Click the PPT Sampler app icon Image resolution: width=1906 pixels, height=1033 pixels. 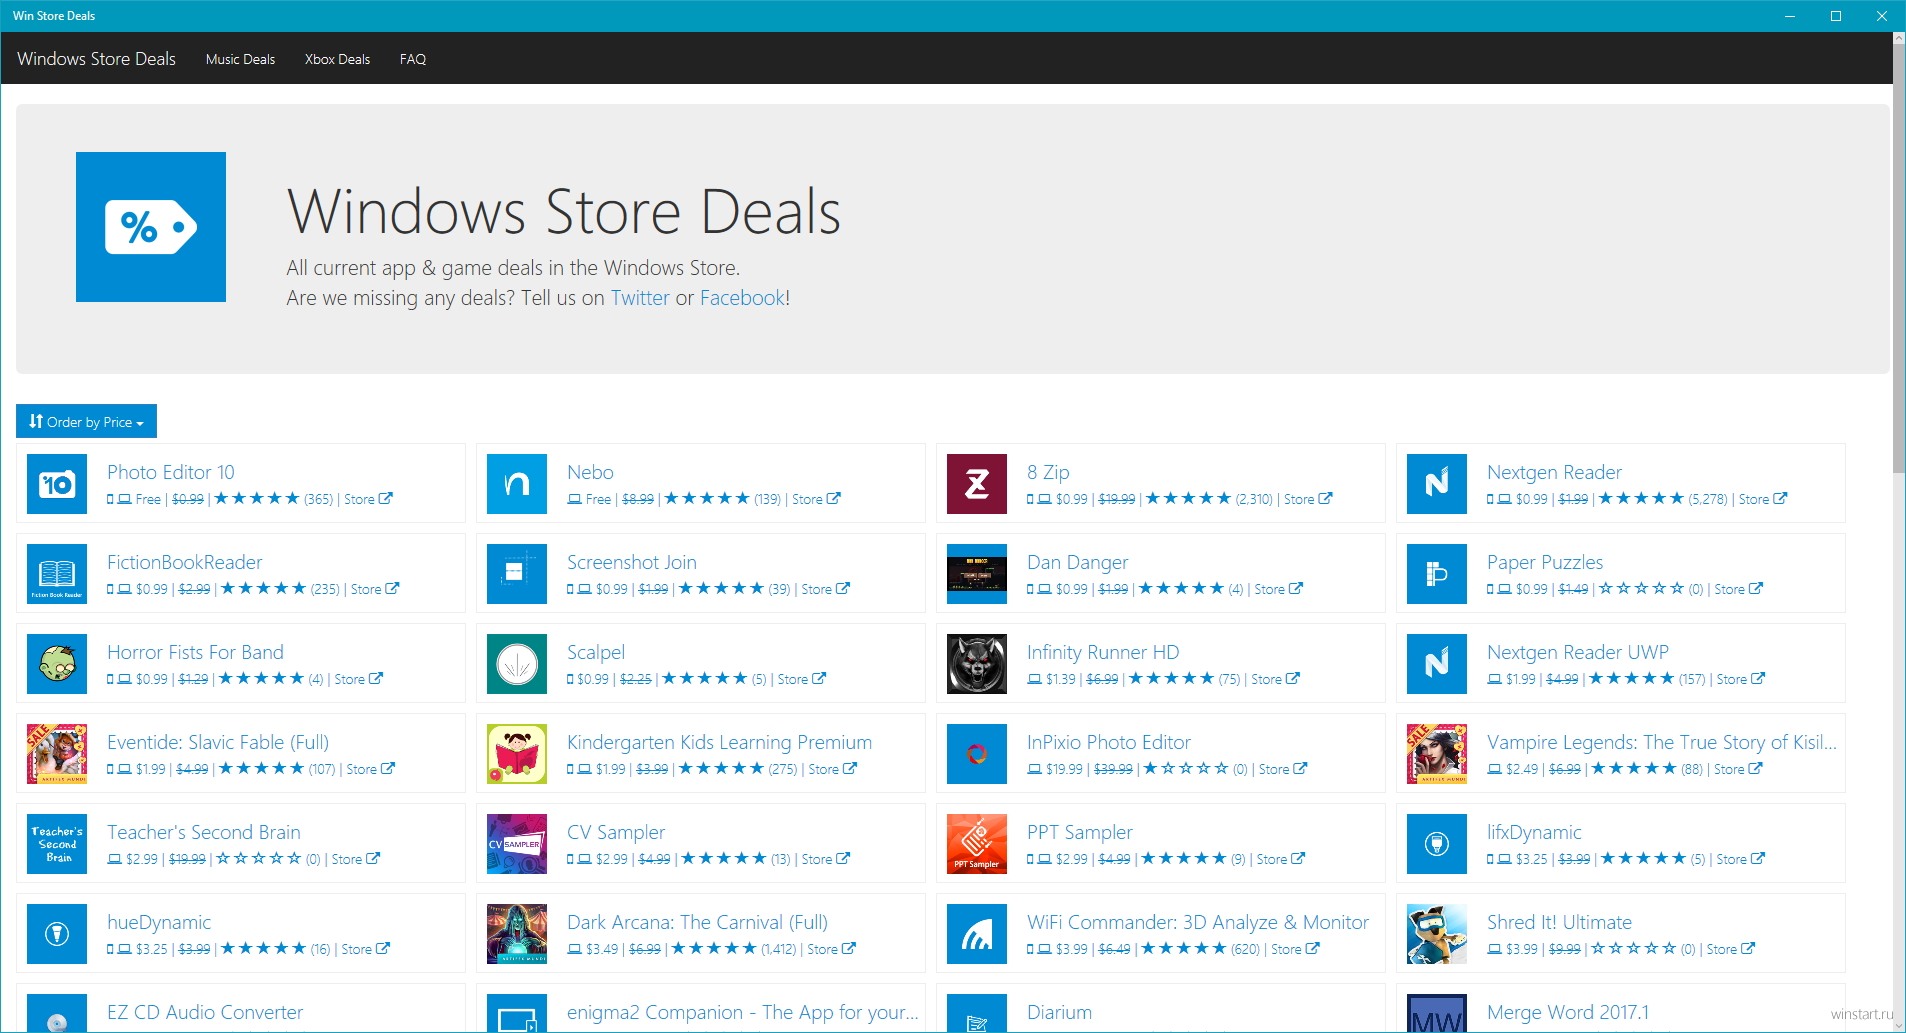977,844
